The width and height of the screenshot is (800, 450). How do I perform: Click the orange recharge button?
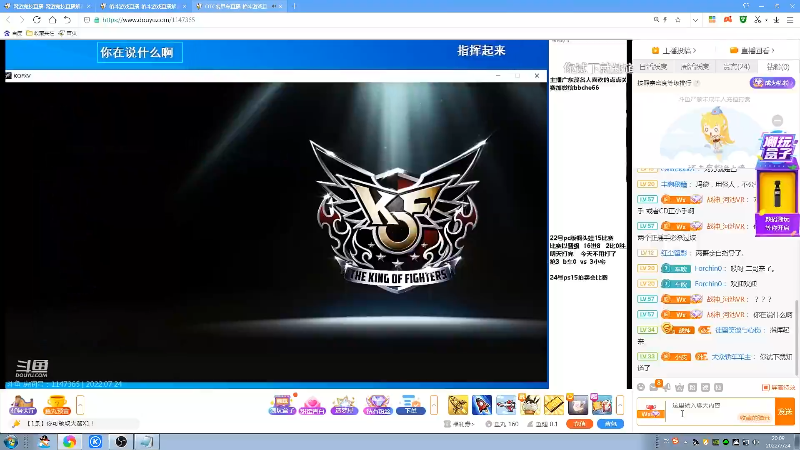click(580, 423)
